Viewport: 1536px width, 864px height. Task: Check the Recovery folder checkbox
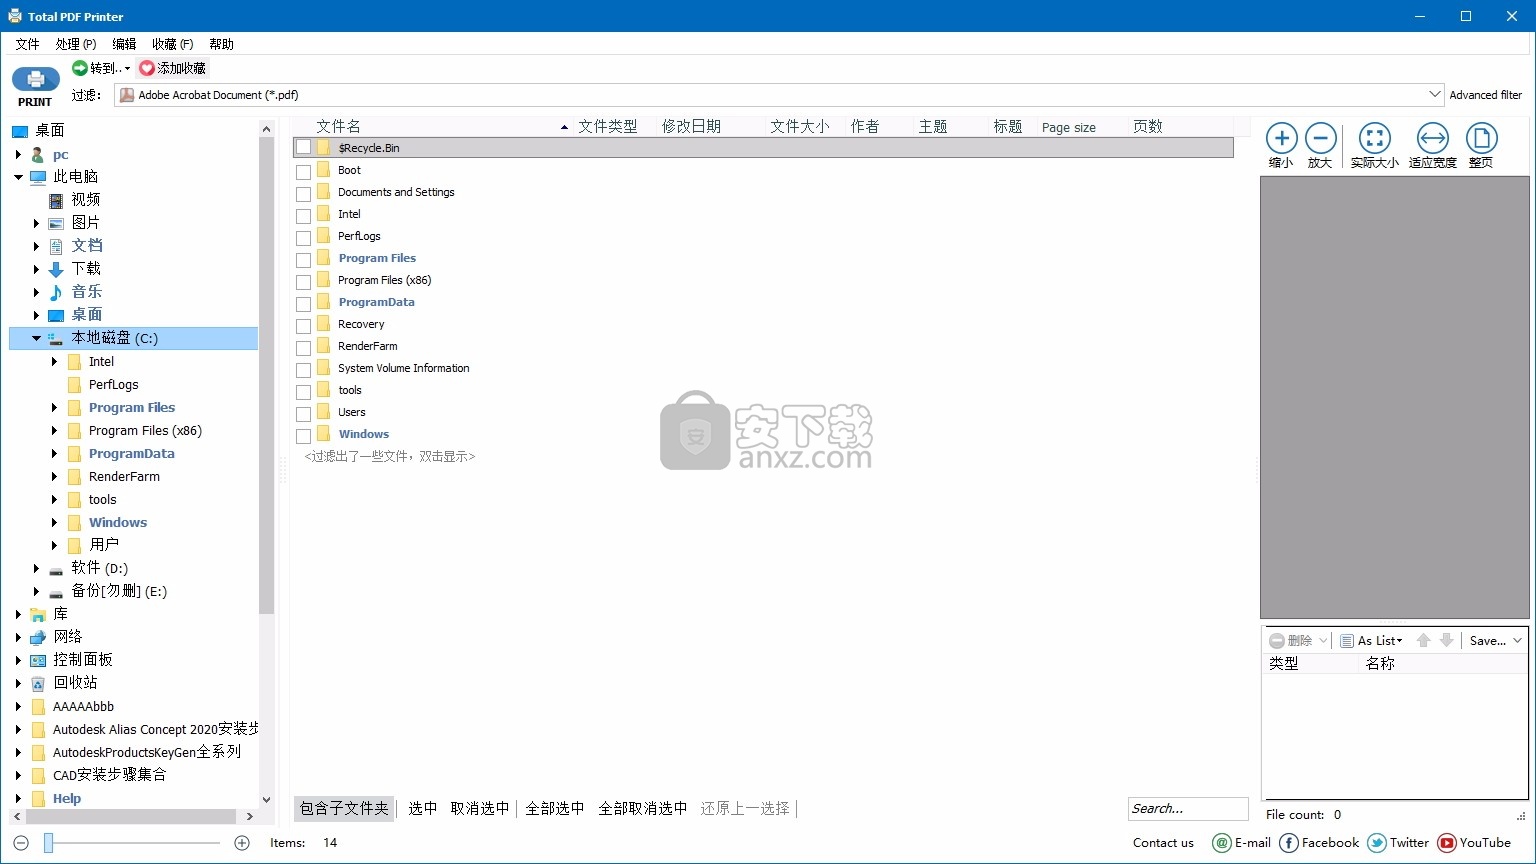[x=303, y=325]
